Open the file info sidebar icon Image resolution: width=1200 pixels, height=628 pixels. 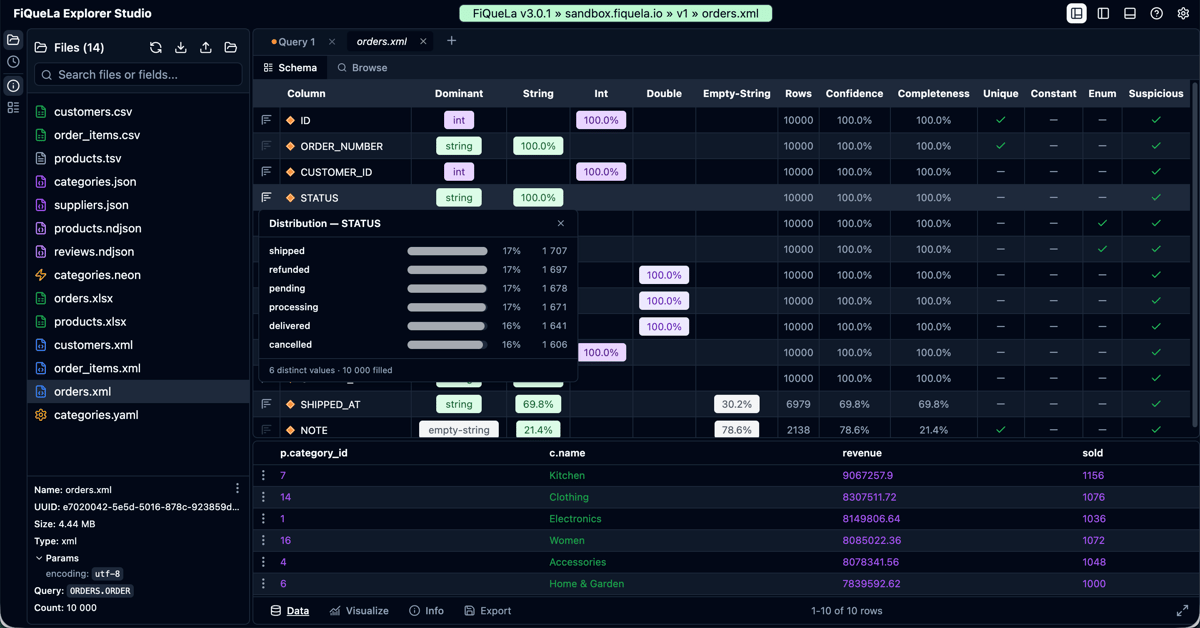13,85
